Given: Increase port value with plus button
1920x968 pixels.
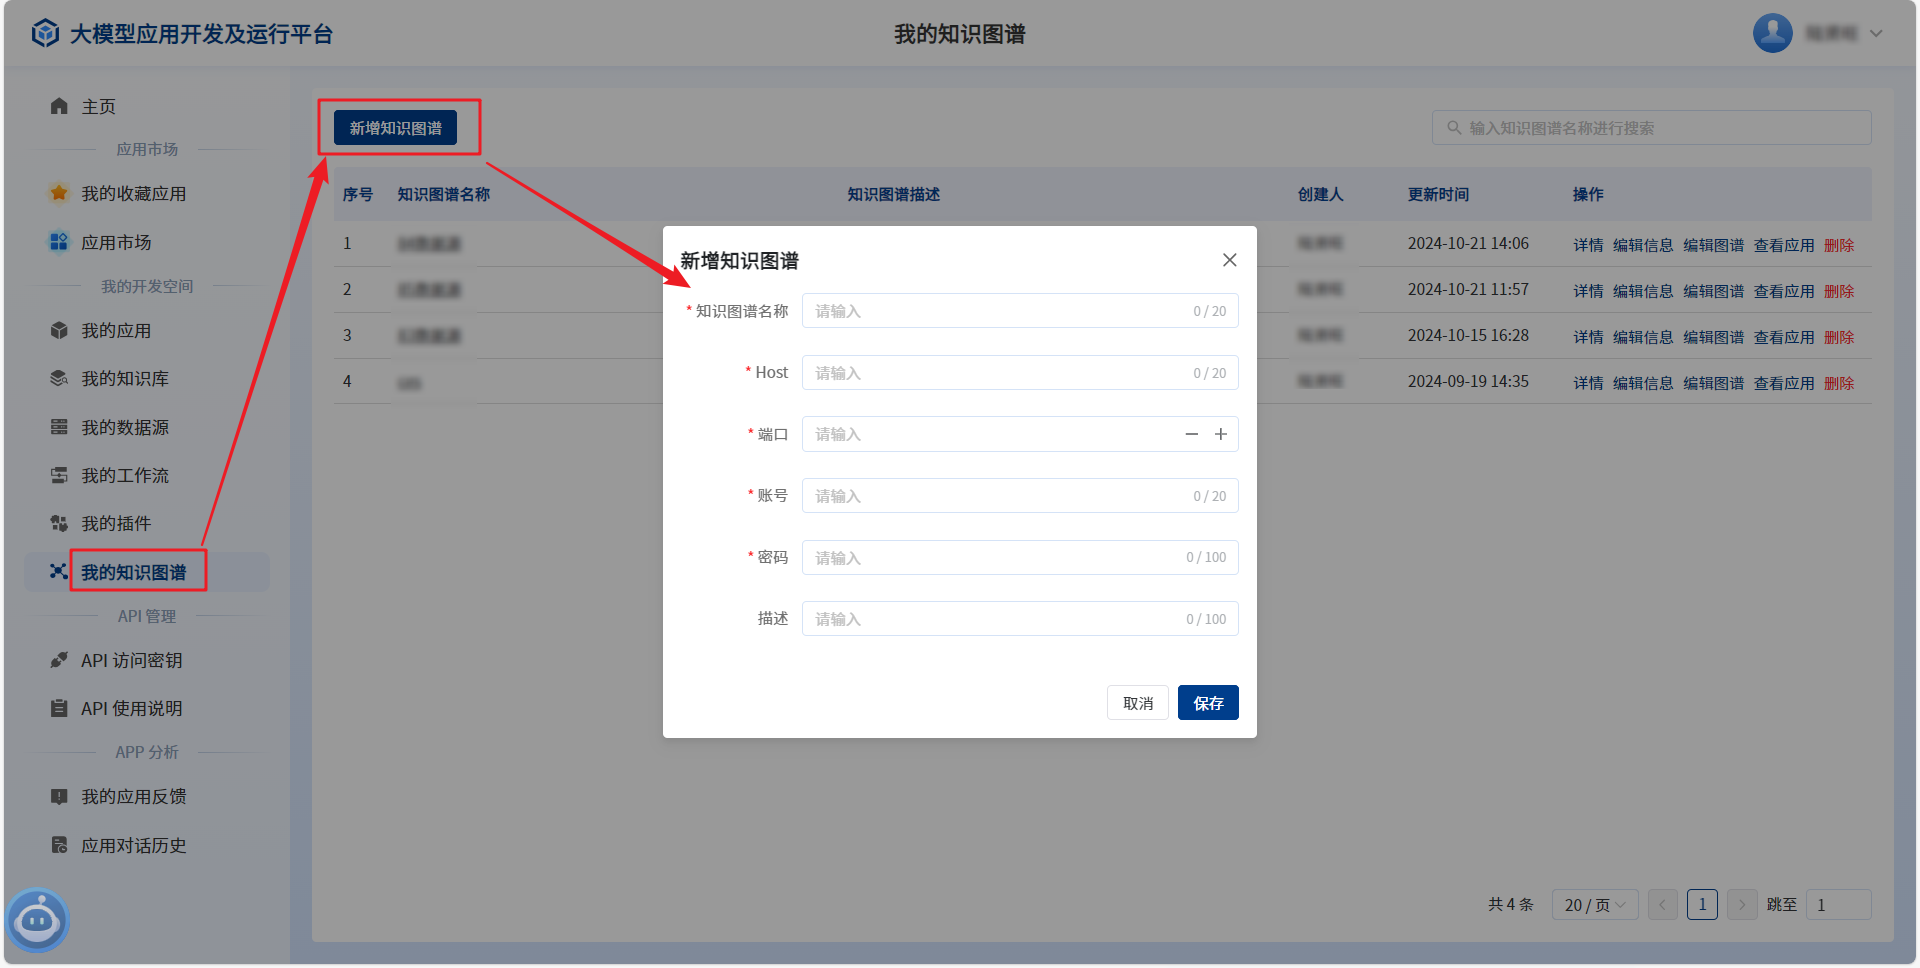Looking at the screenshot, I should pyautogui.click(x=1220, y=434).
